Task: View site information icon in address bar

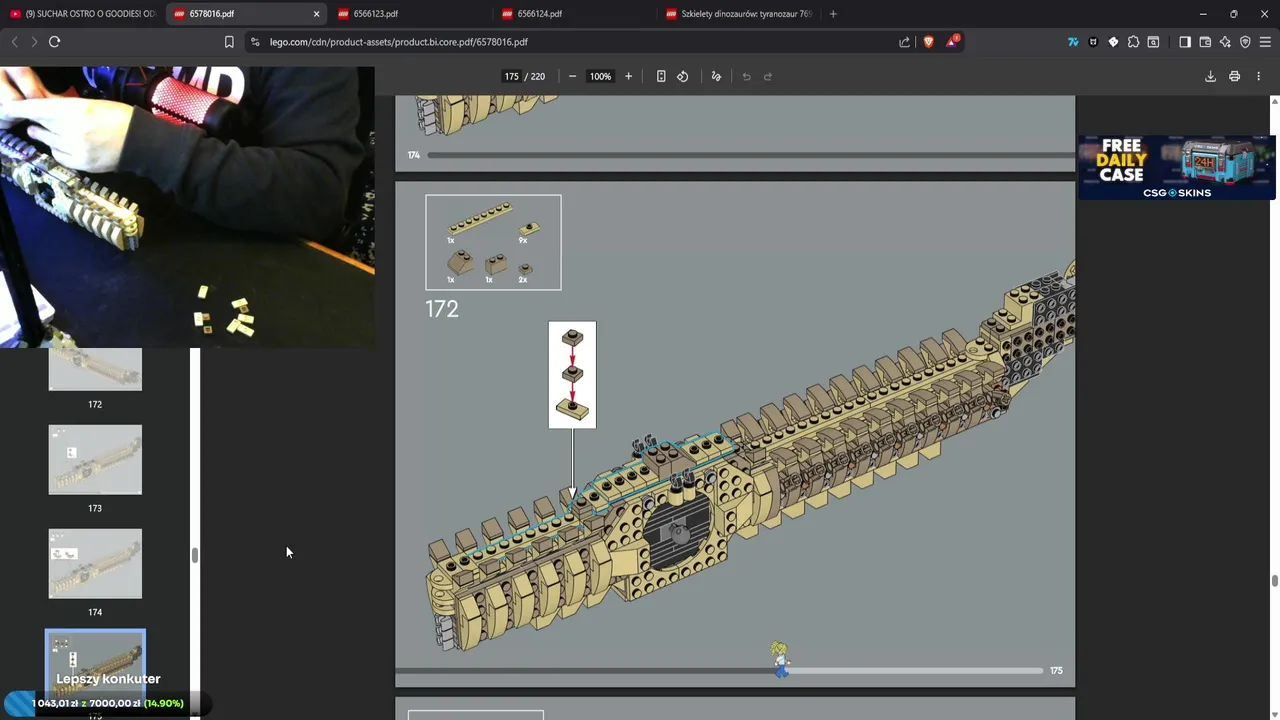Action: point(255,42)
